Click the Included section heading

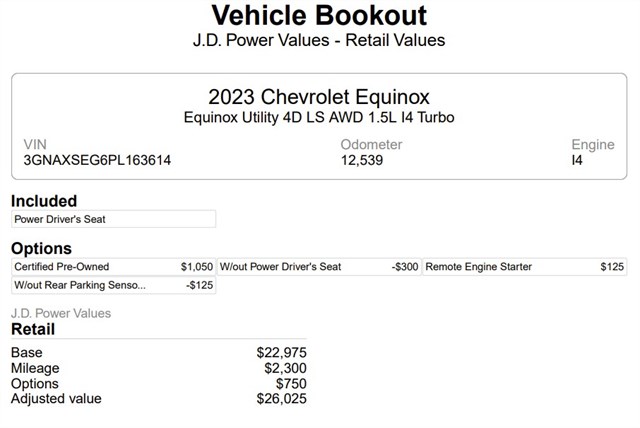click(x=44, y=201)
